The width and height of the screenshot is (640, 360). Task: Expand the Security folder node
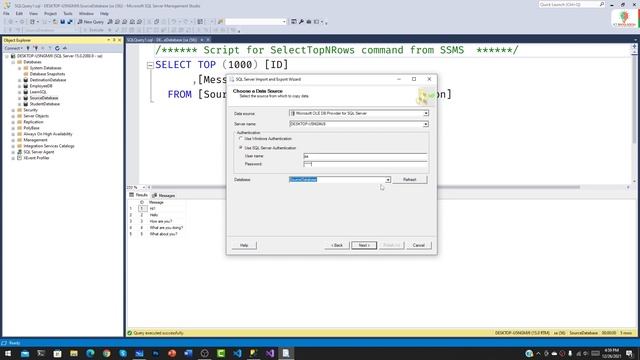[x=13, y=110]
